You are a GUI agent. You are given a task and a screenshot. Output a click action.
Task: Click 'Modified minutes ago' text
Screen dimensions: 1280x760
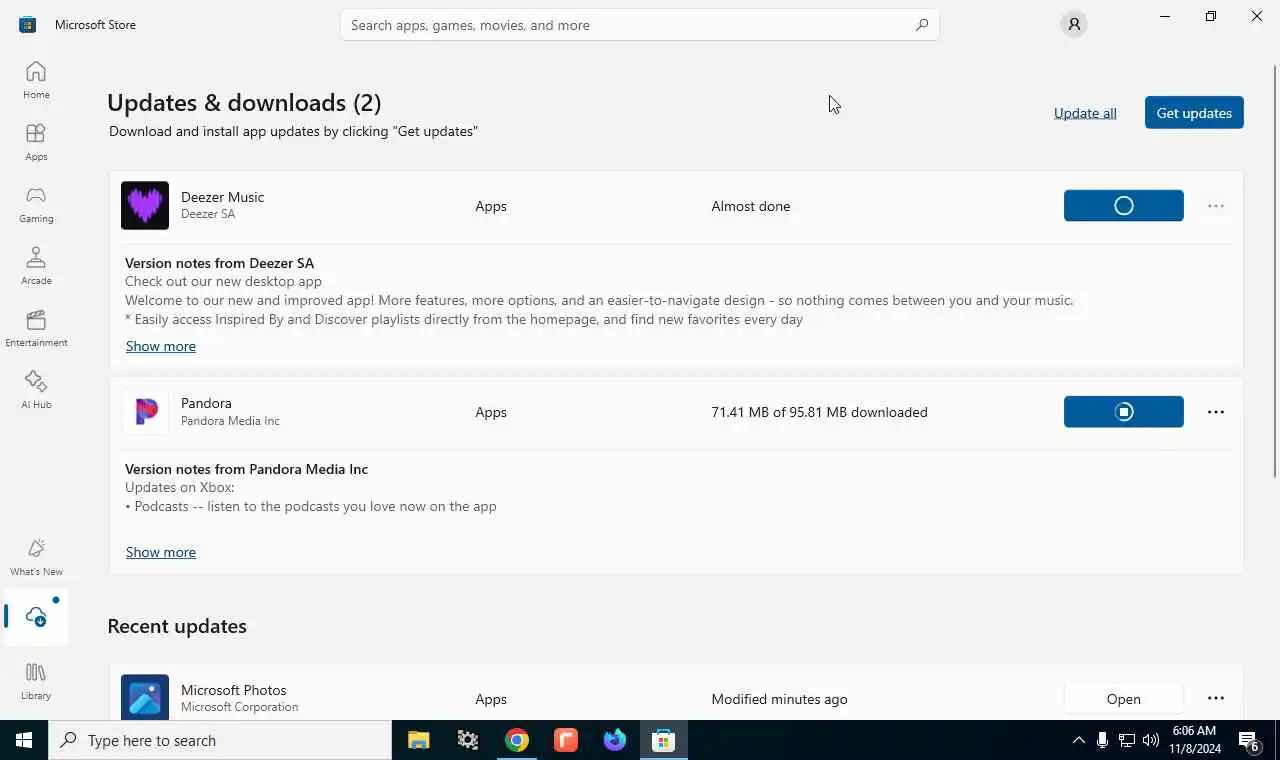point(780,699)
